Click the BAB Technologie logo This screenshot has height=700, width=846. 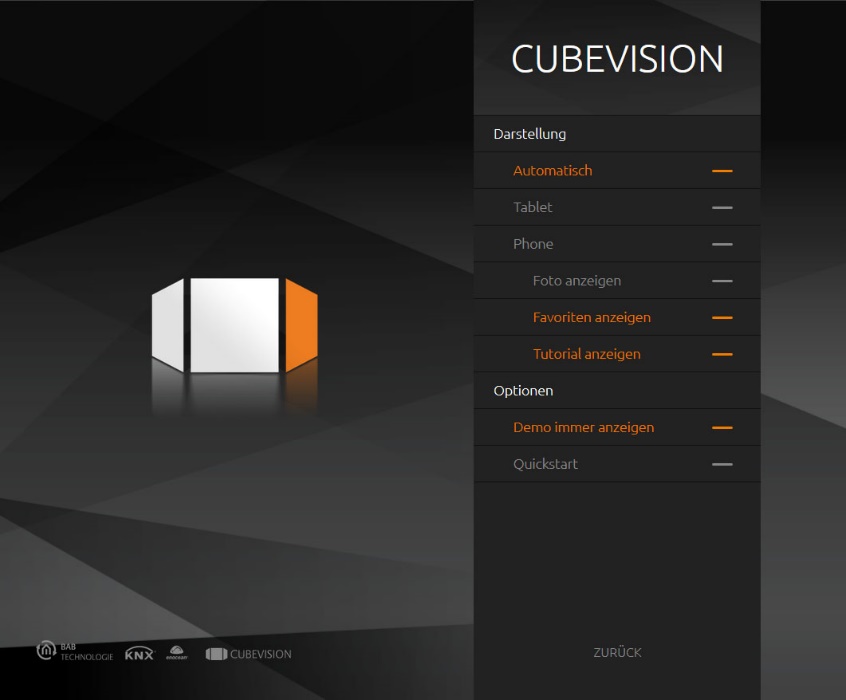coord(74,652)
